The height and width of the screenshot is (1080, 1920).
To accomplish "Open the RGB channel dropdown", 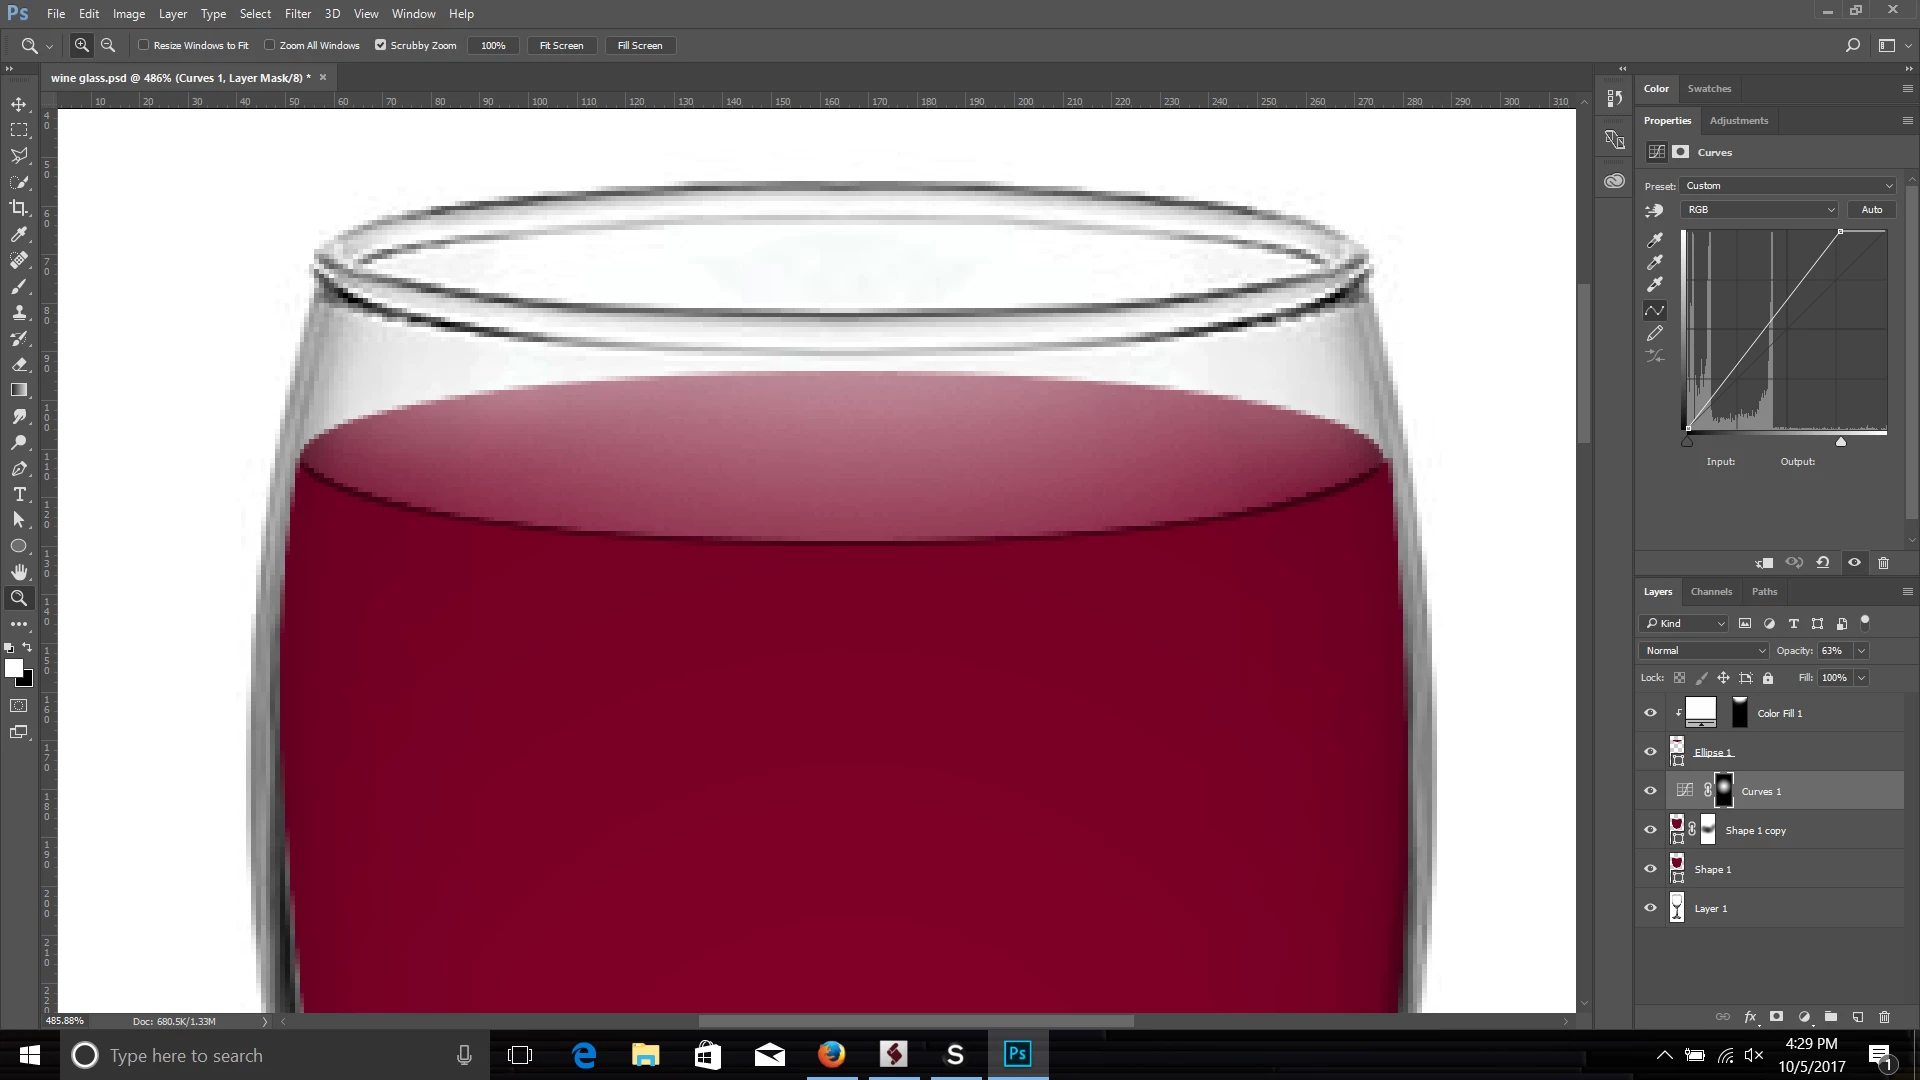I will coord(1760,210).
